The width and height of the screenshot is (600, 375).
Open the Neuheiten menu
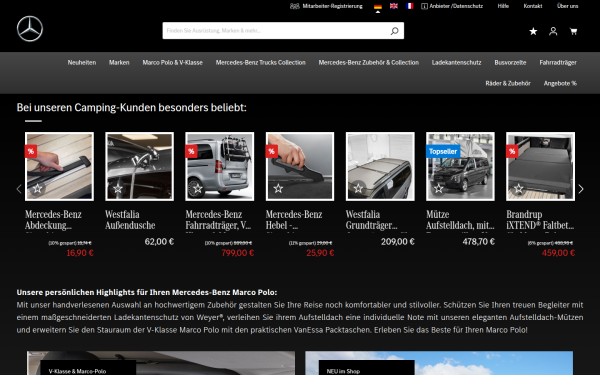click(x=82, y=62)
